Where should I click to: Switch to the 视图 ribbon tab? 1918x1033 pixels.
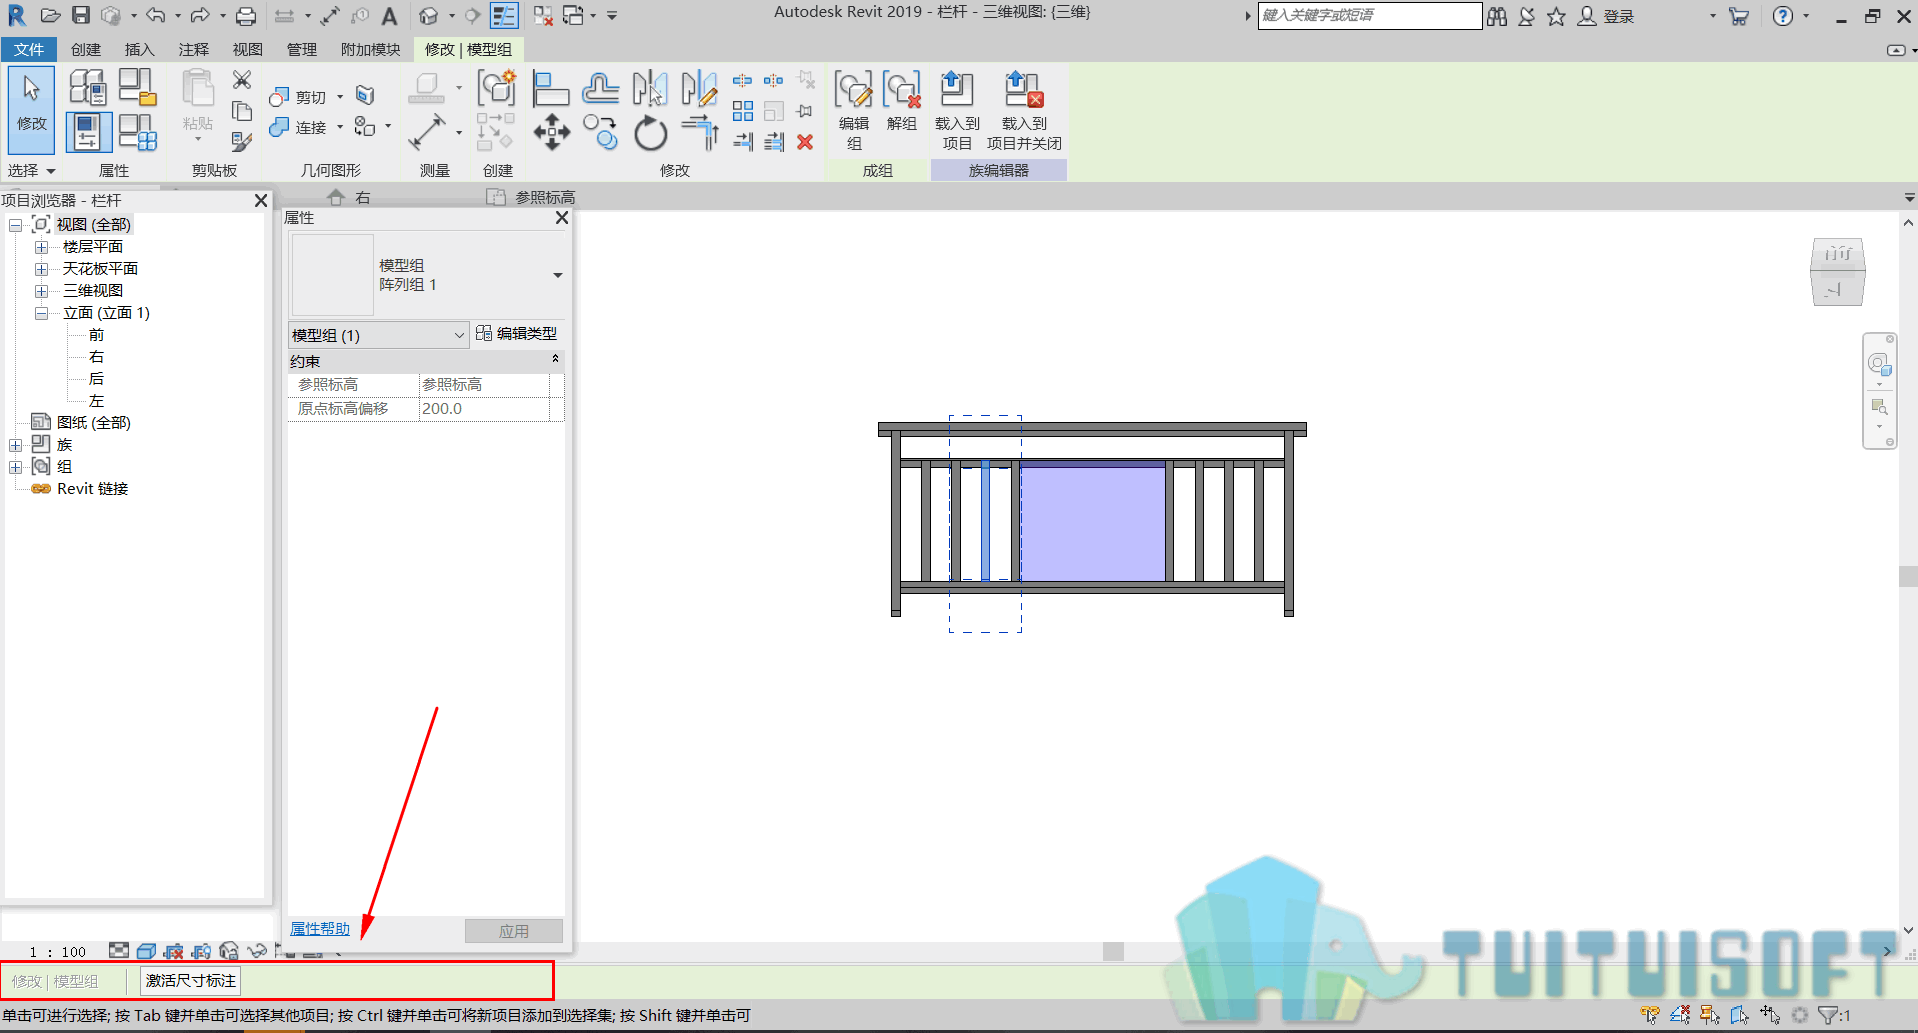(x=247, y=49)
